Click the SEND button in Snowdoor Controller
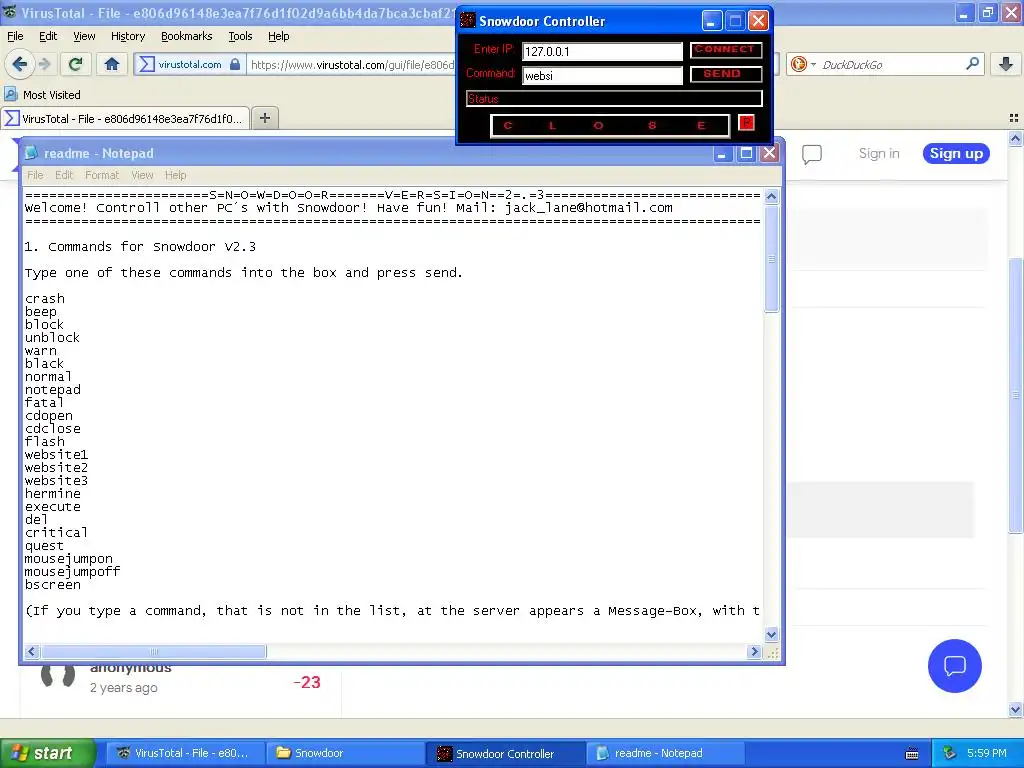The height and width of the screenshot is (768, 1024). (x=726, y=74)
